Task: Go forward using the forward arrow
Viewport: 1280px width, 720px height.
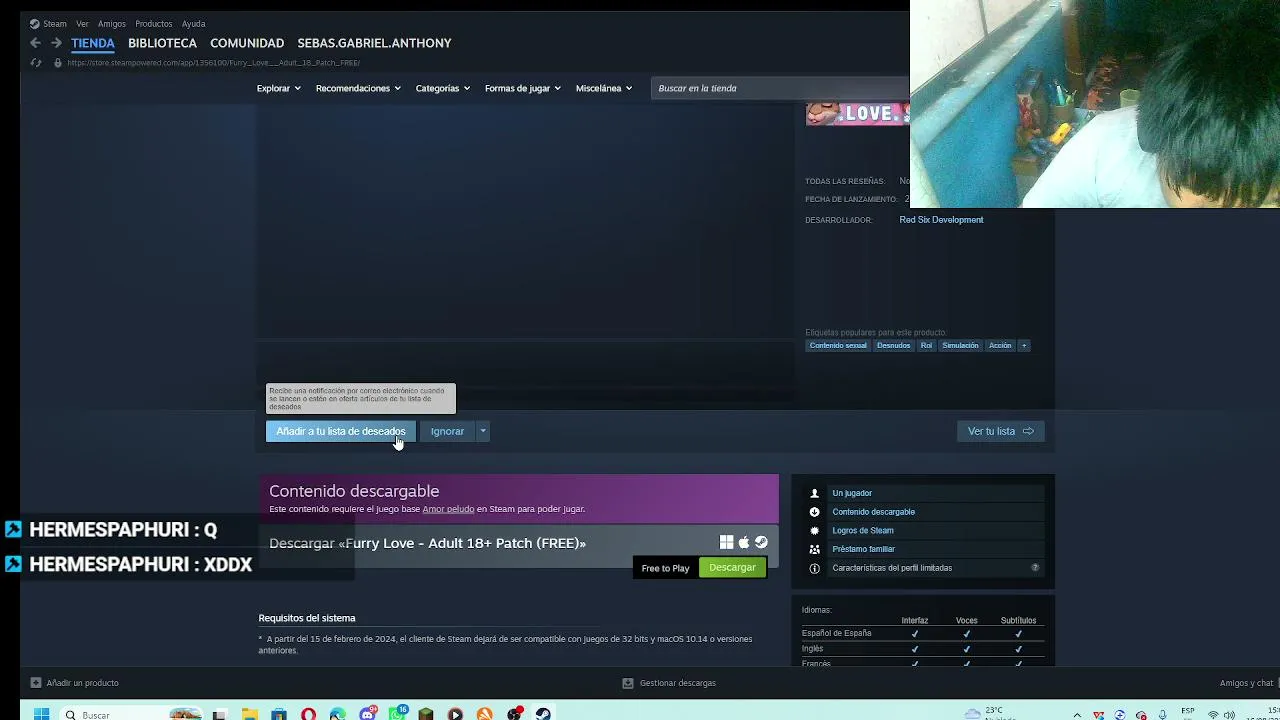Action: pos(56,43)
